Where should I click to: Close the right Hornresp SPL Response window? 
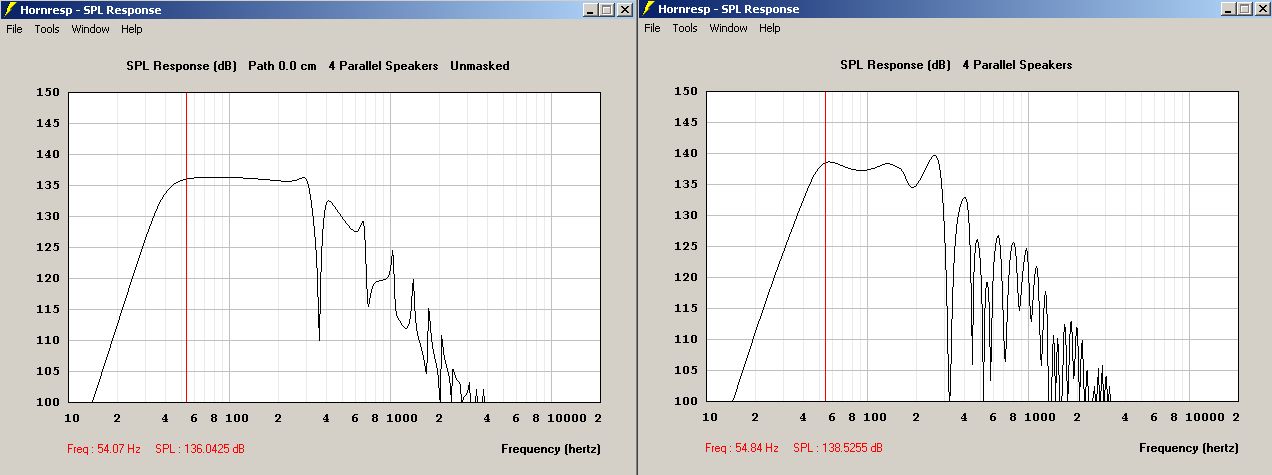point(1263,9)
